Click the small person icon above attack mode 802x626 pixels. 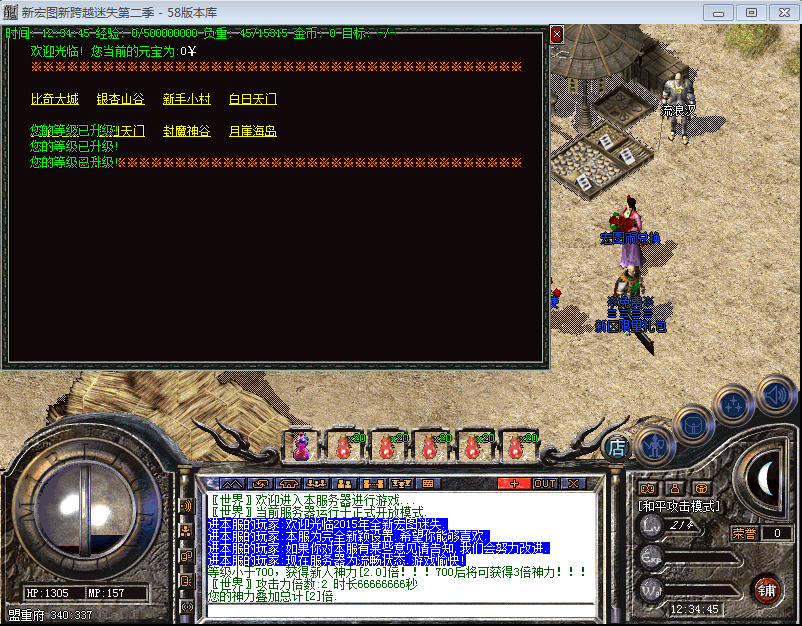point(675,489)
